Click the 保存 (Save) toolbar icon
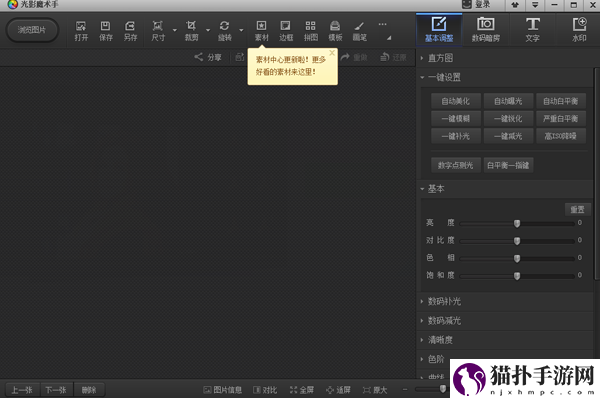 (x=106, y=31)
